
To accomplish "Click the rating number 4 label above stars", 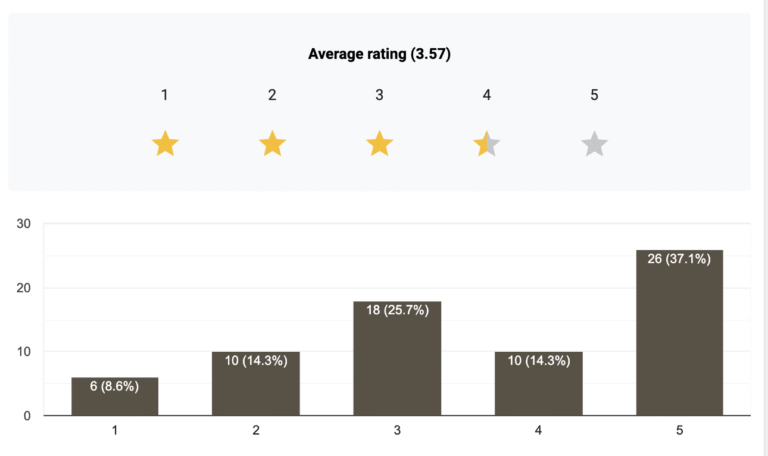I will (487, 95).
